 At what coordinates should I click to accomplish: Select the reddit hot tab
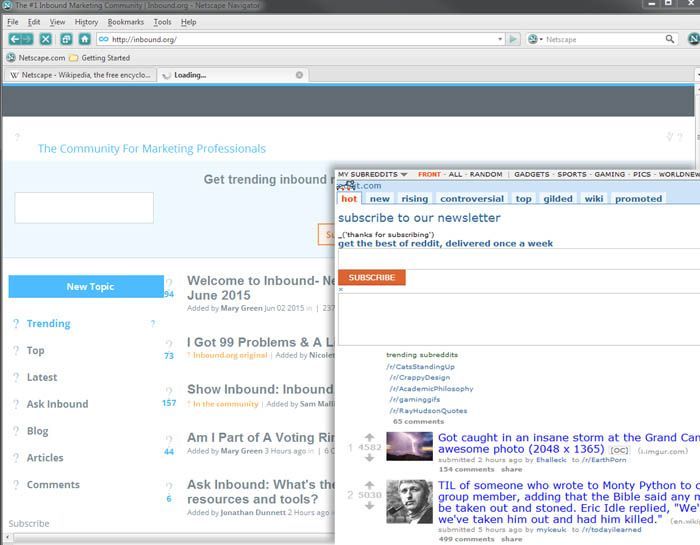tap(349, 199)
